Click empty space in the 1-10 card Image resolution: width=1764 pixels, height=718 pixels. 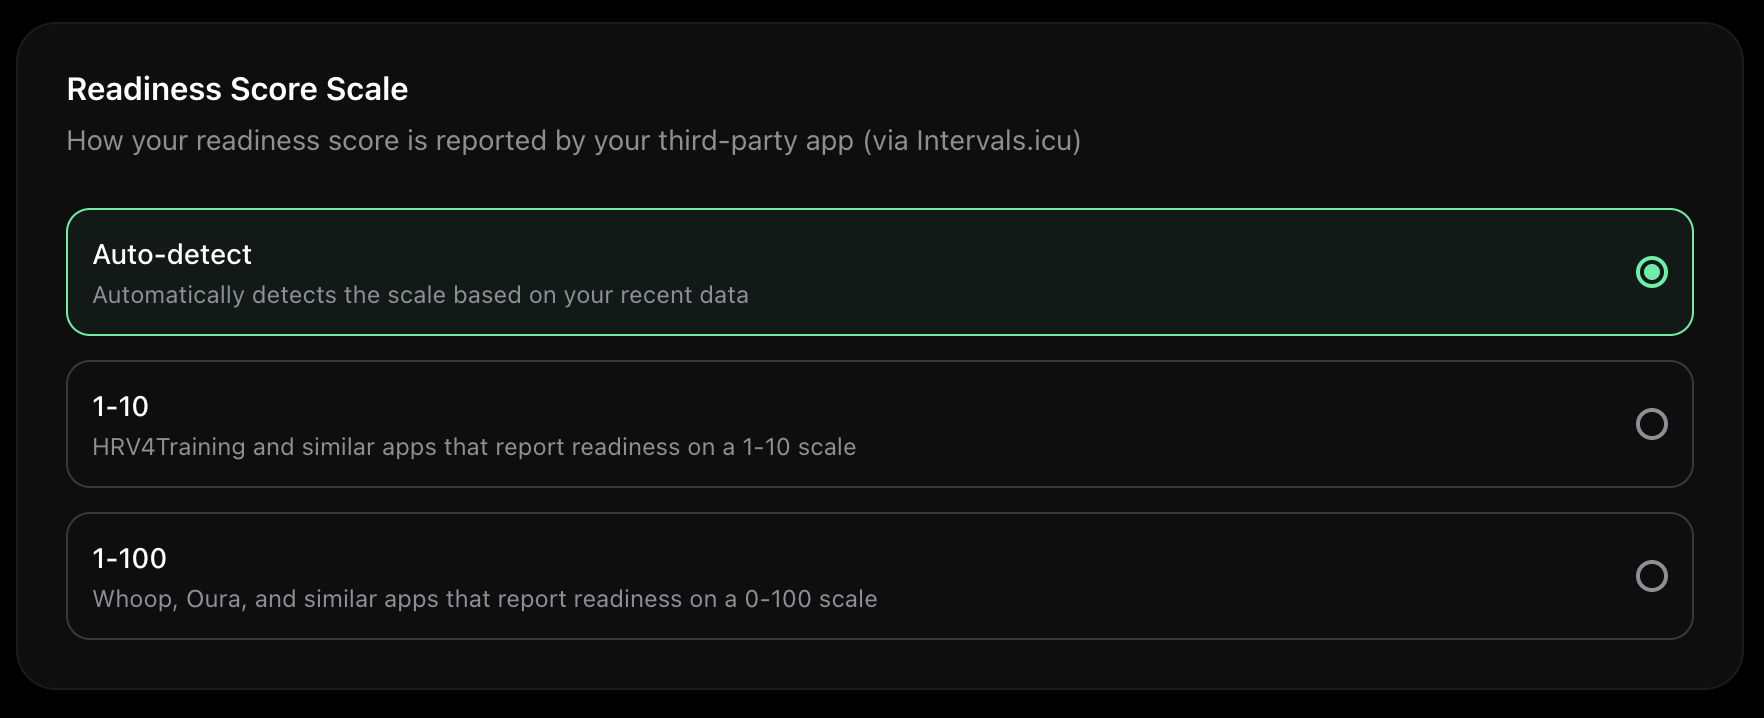coord(1200,424)
